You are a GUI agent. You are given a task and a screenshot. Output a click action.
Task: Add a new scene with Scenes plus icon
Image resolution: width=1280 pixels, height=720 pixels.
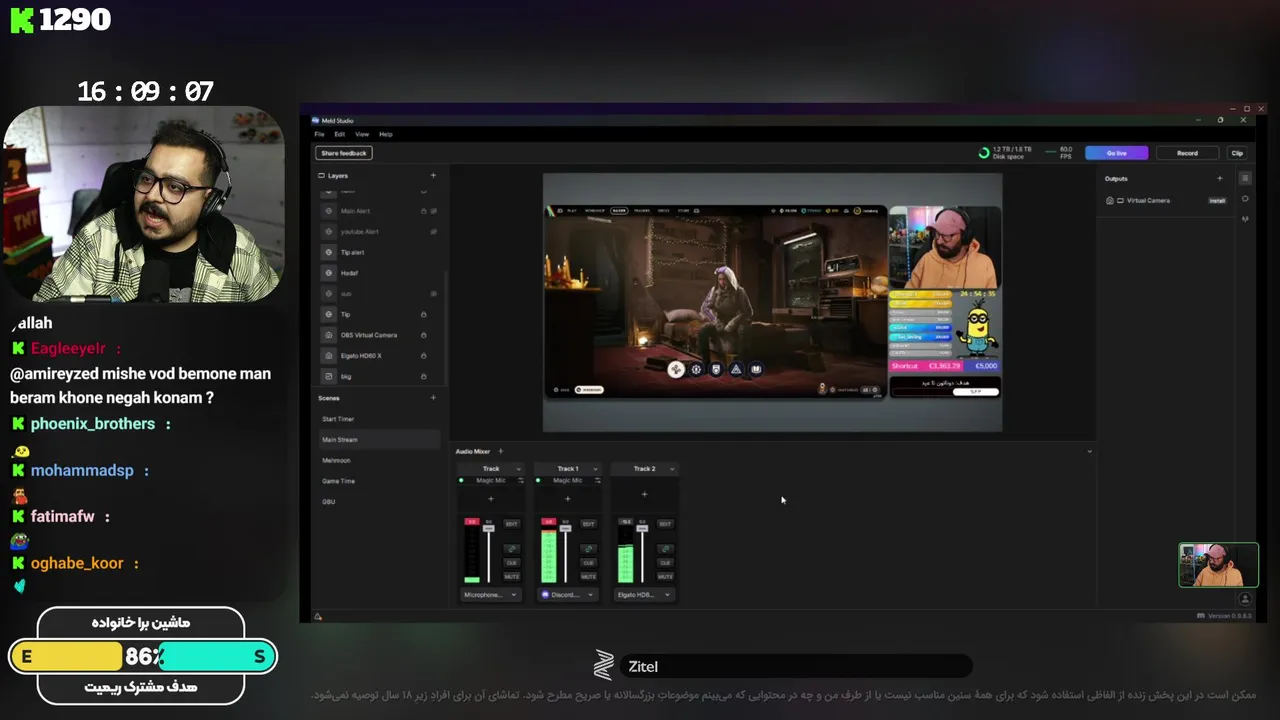(433, 398)
